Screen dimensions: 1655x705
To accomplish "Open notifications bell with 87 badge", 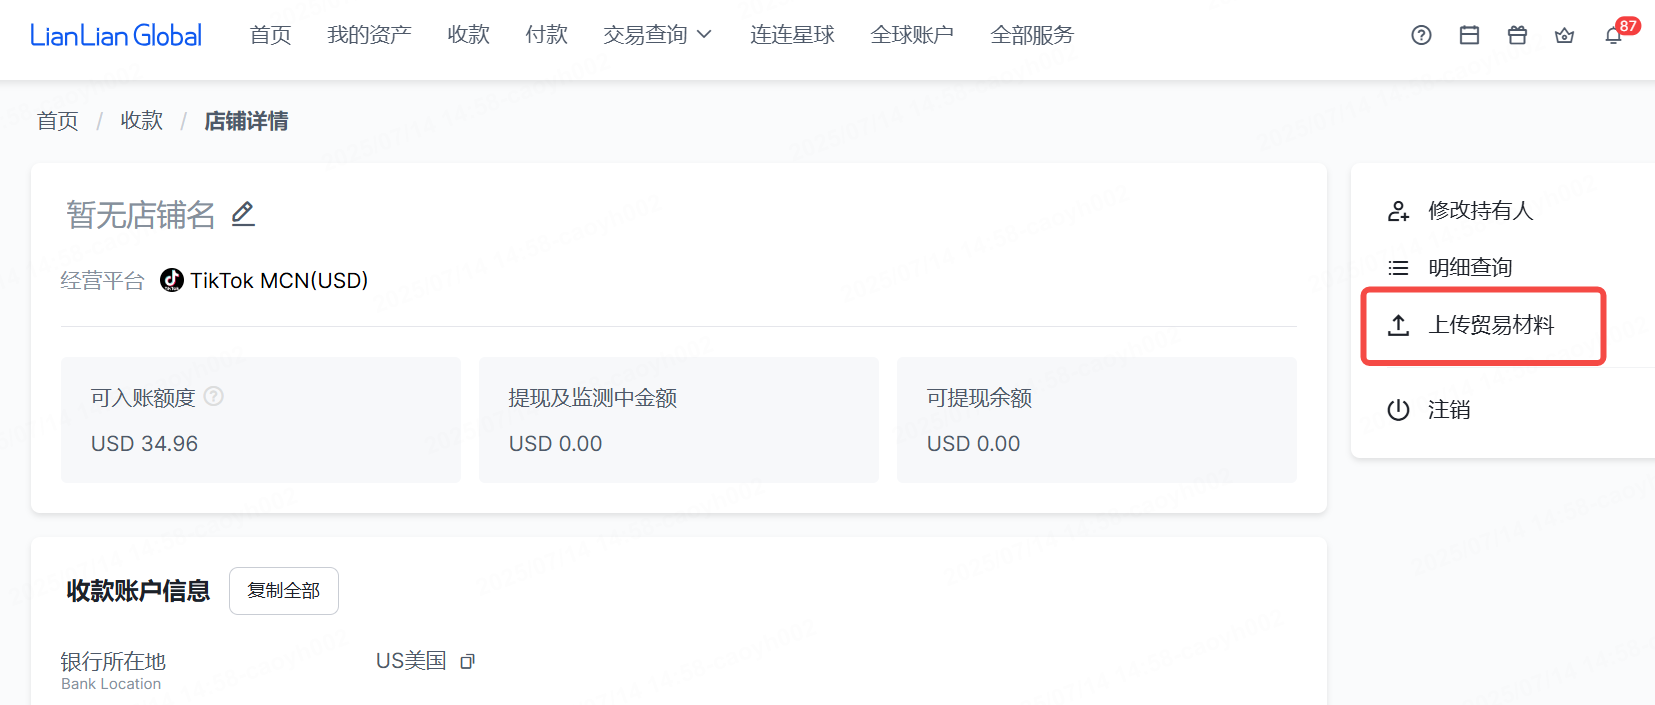I will click(x=1613, y=36).
